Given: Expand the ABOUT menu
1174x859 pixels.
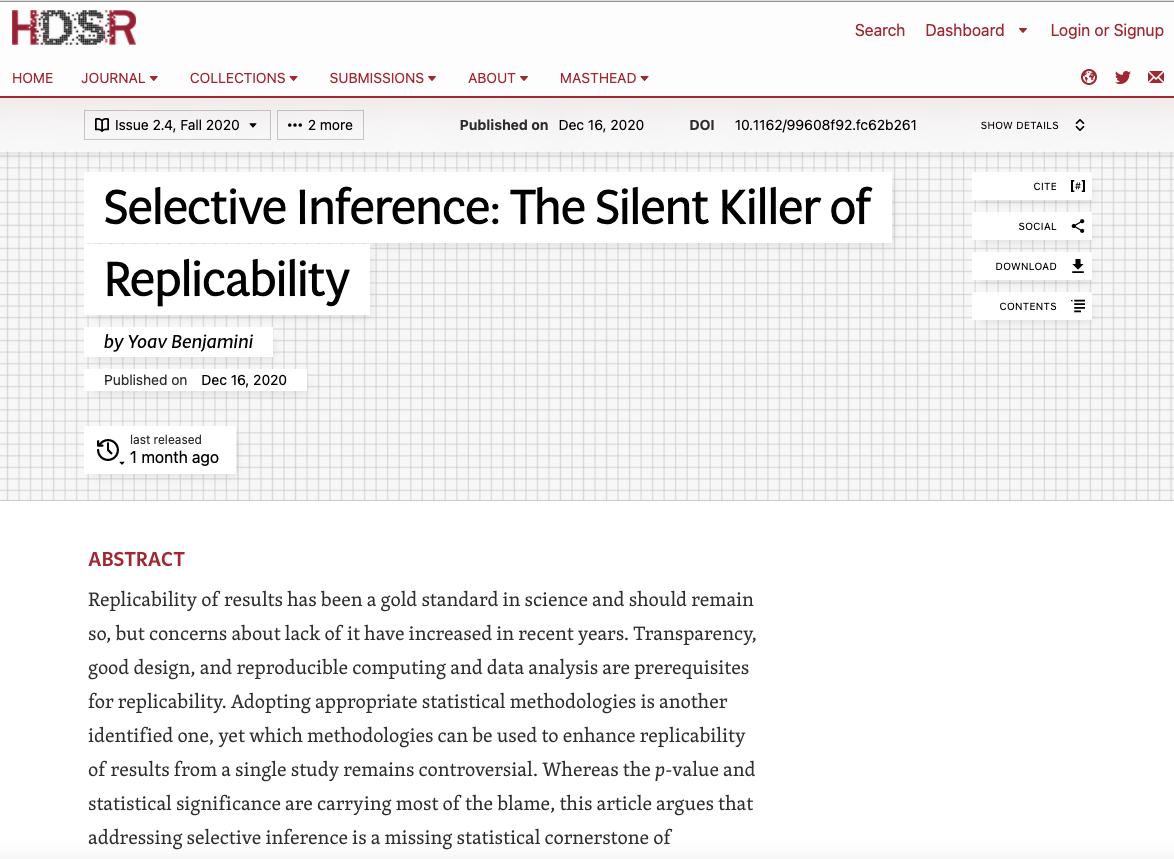Looking at the screenshot, I should click(498, 78).
